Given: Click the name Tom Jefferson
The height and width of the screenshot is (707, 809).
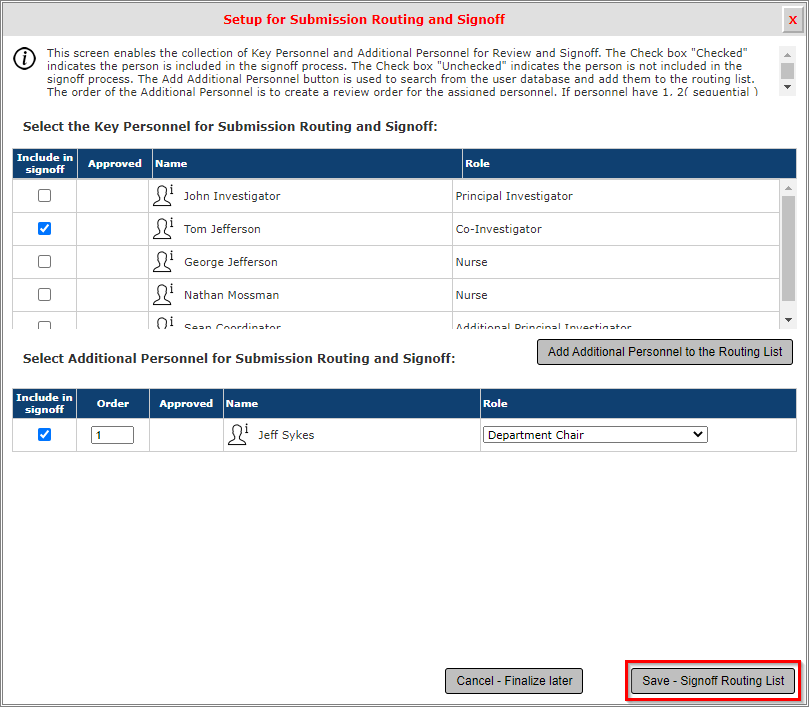Looking at the screenshot, I should point(222,229).
